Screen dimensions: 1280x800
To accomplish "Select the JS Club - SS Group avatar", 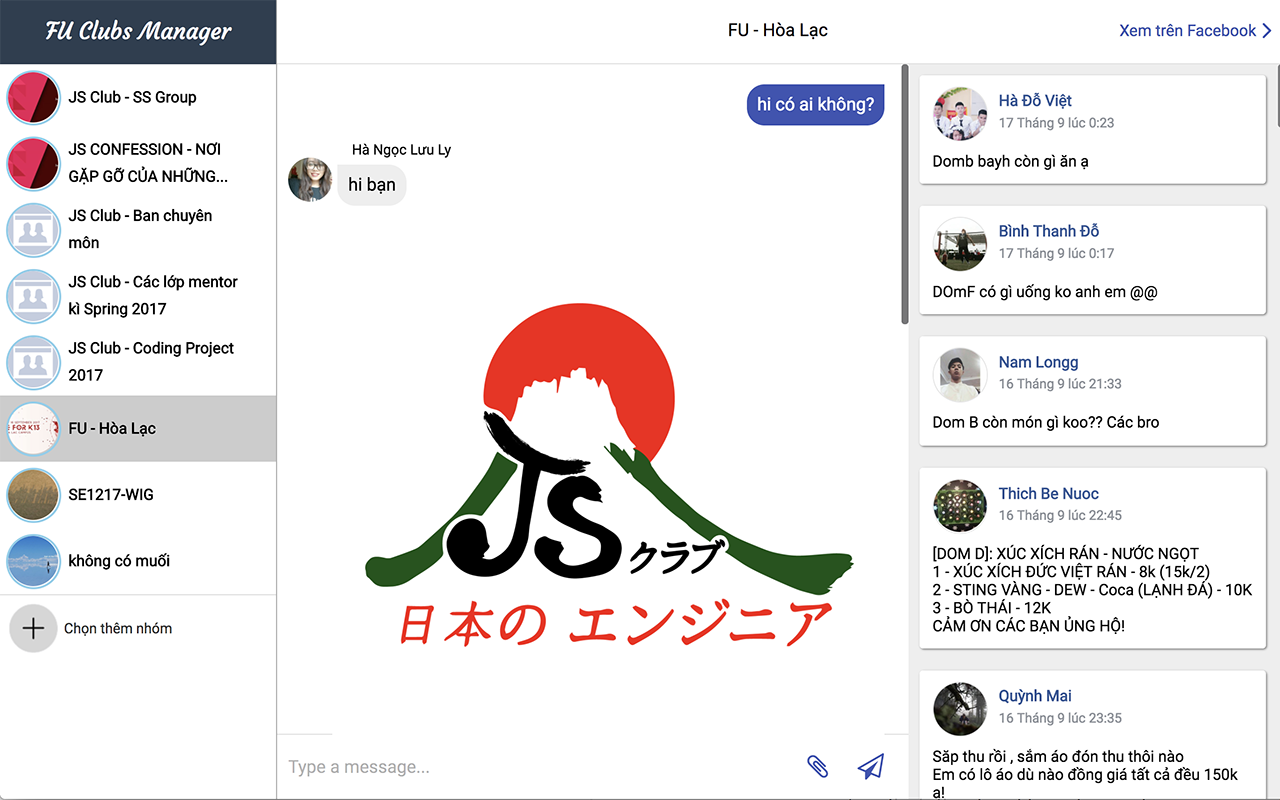I will 34,97.
